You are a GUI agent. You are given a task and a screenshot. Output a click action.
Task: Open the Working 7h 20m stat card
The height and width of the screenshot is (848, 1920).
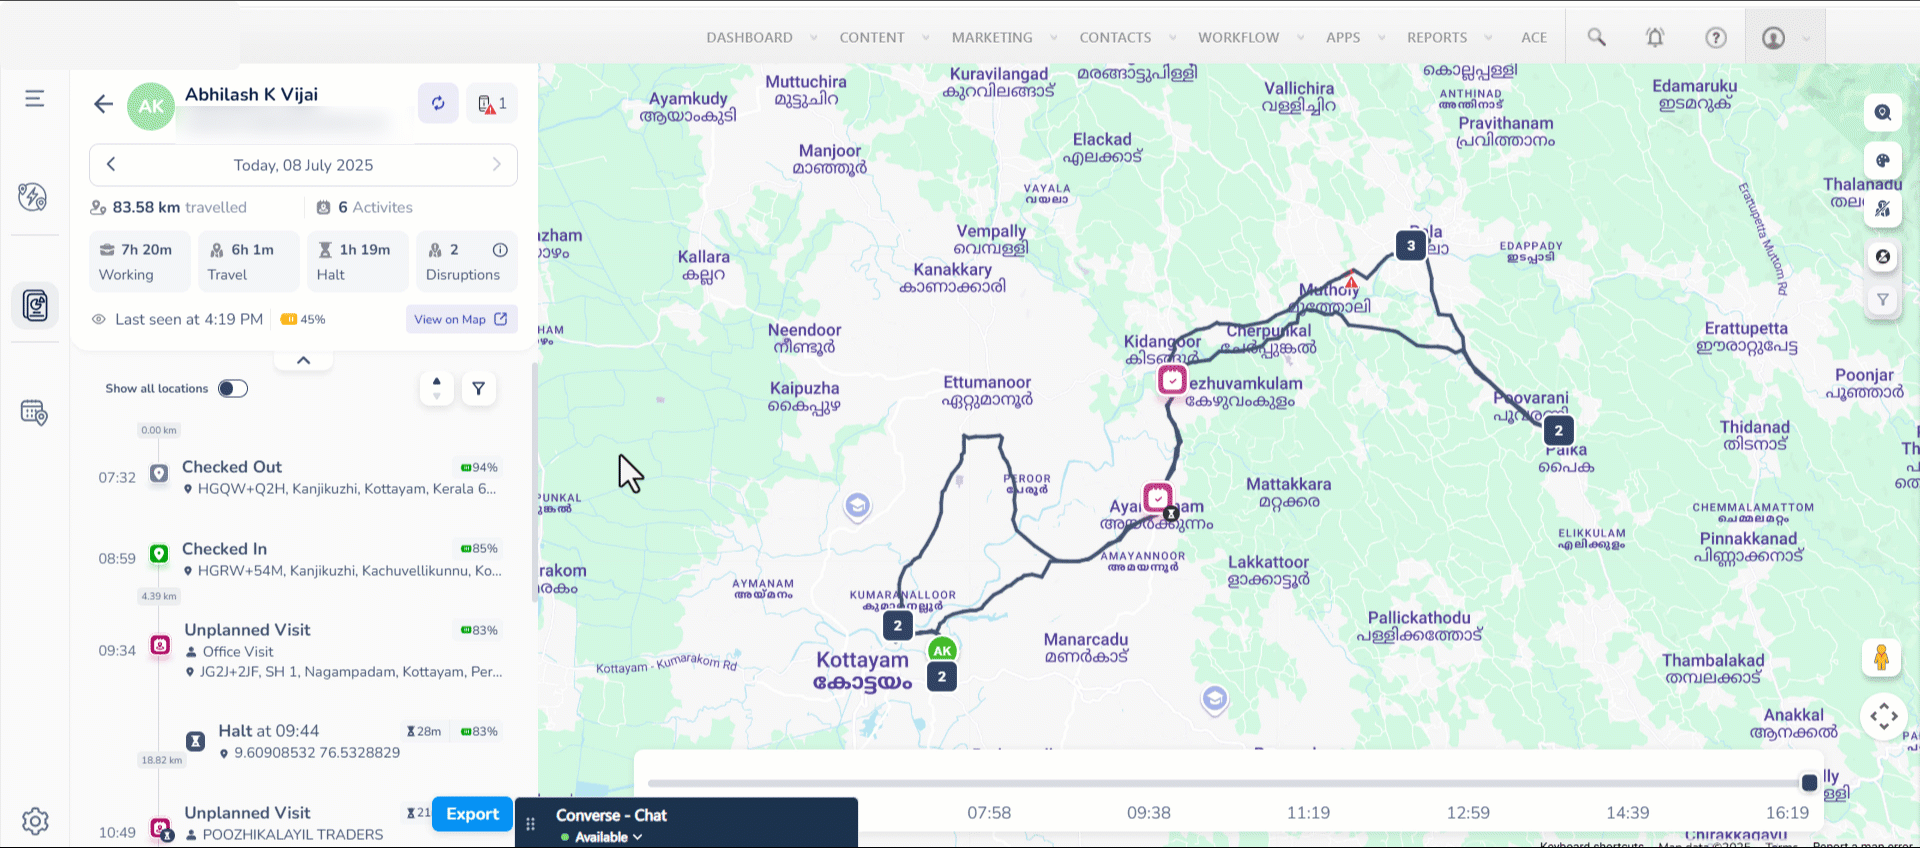[139, 262]
